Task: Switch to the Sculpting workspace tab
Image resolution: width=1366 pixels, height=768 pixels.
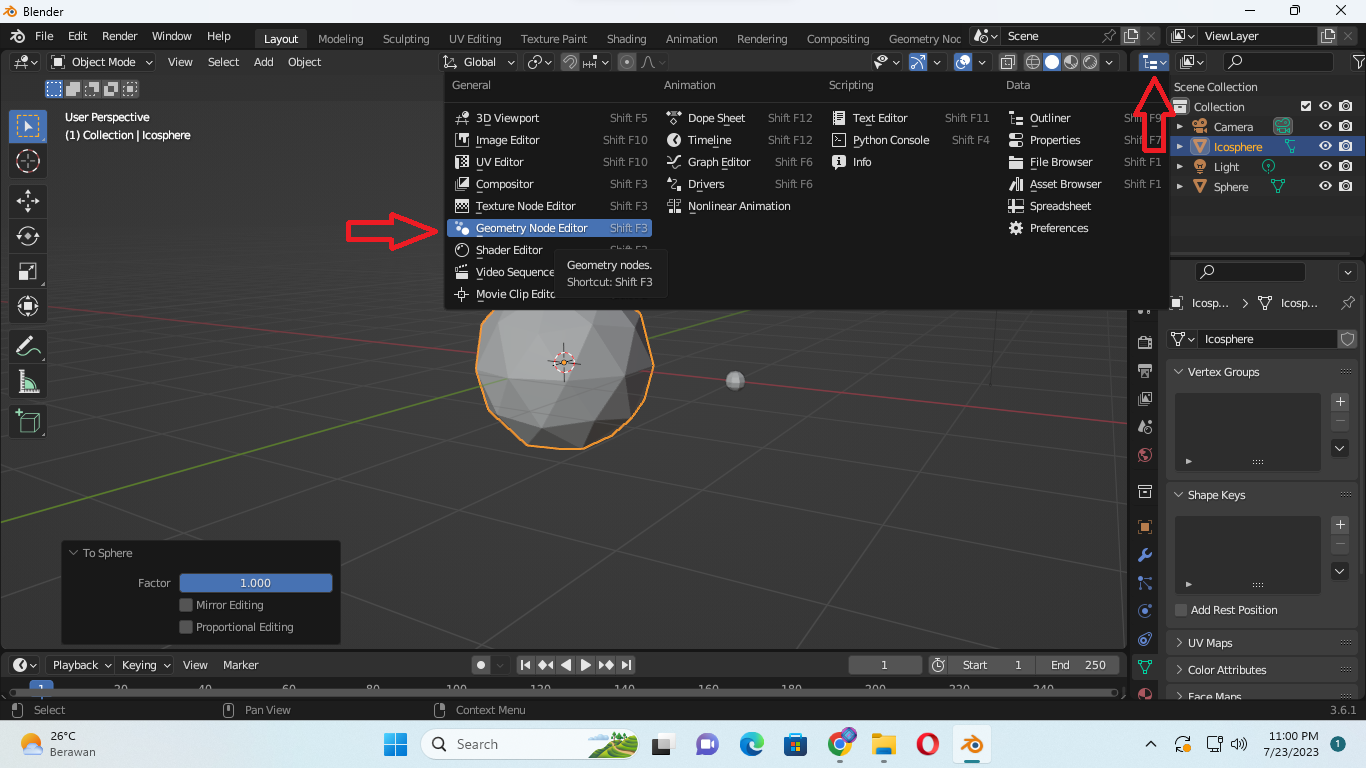Action: [406, 39]
